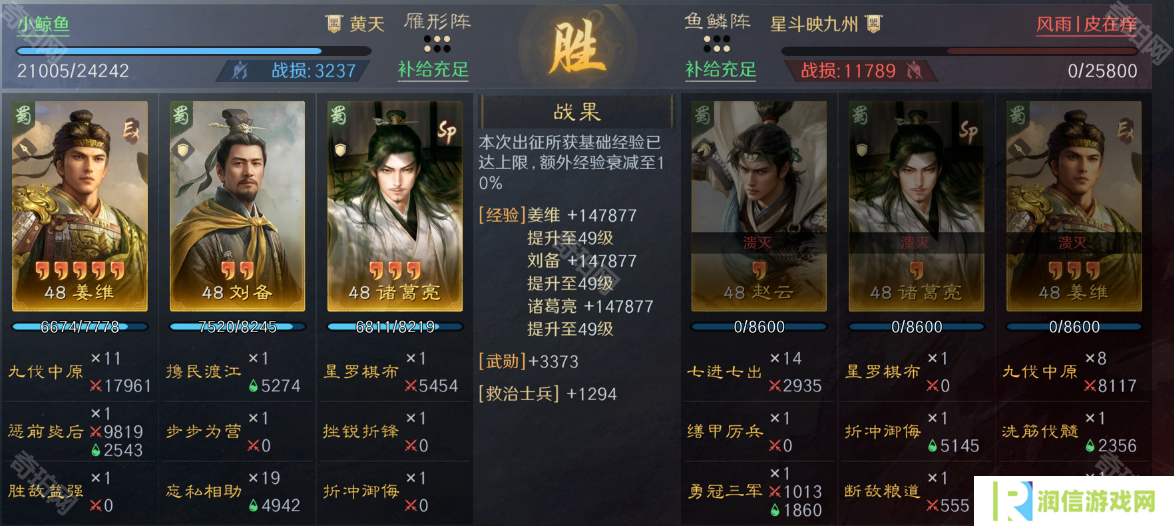Click the 九伐中原 skill under left 姜维

point(46,372)
